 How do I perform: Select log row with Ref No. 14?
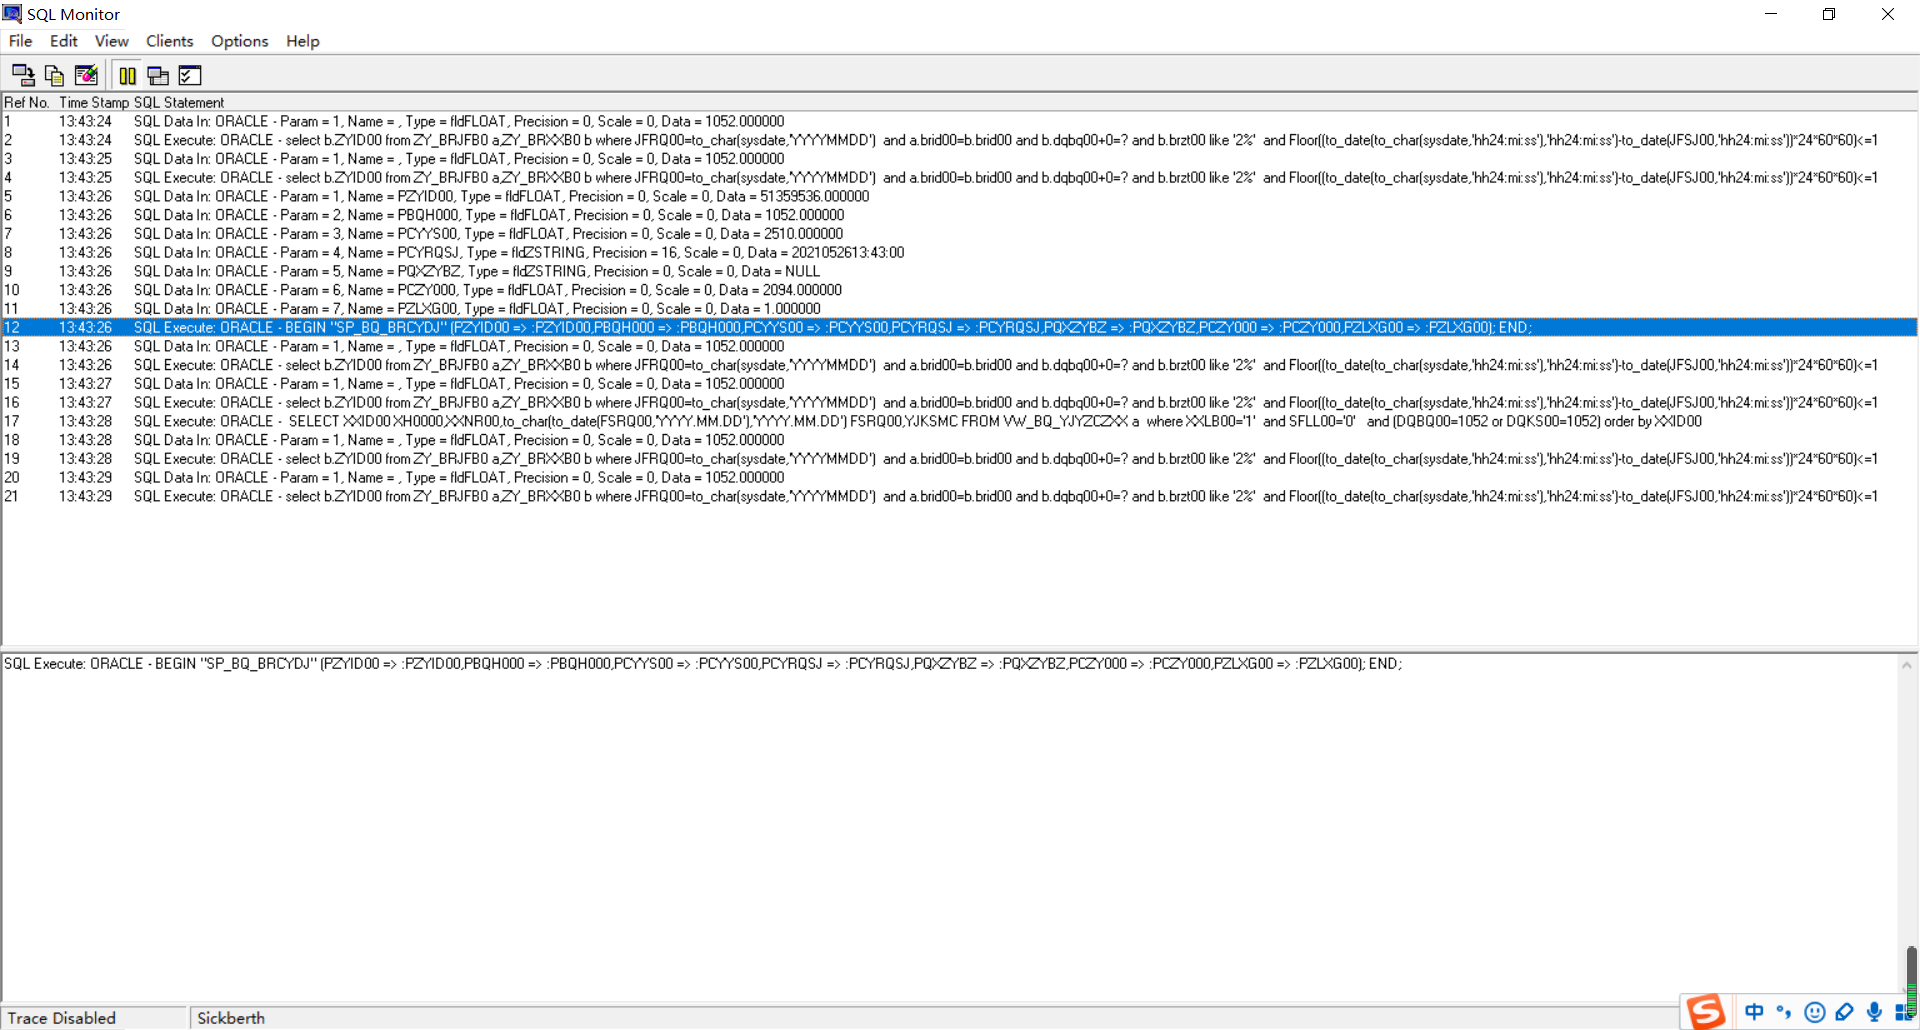[959, 365]
